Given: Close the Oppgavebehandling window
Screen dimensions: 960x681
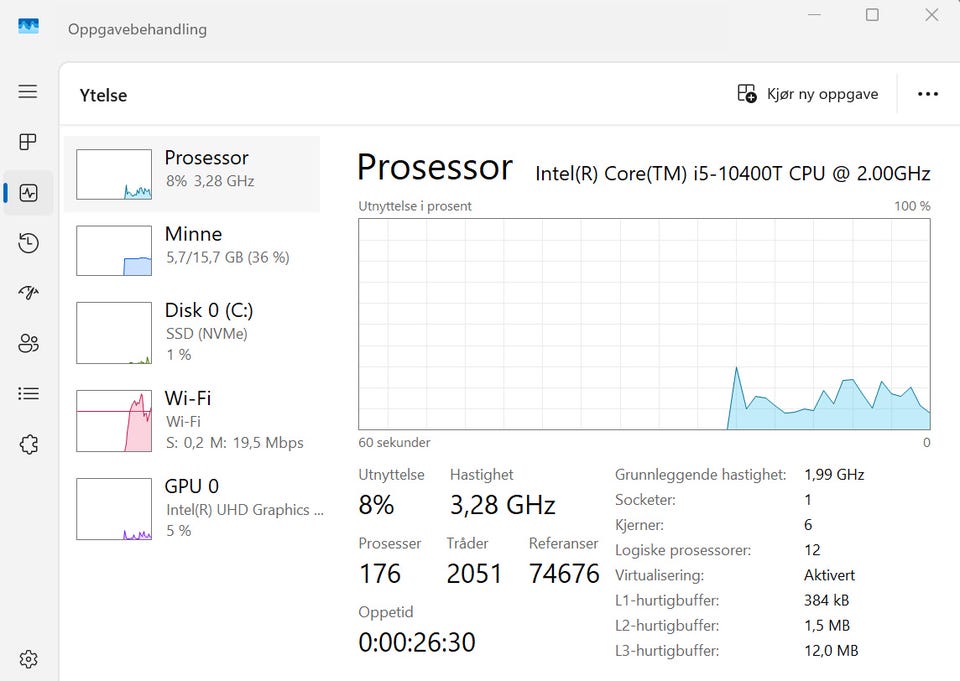Looking at the screenshot, I should click(932, 15).
